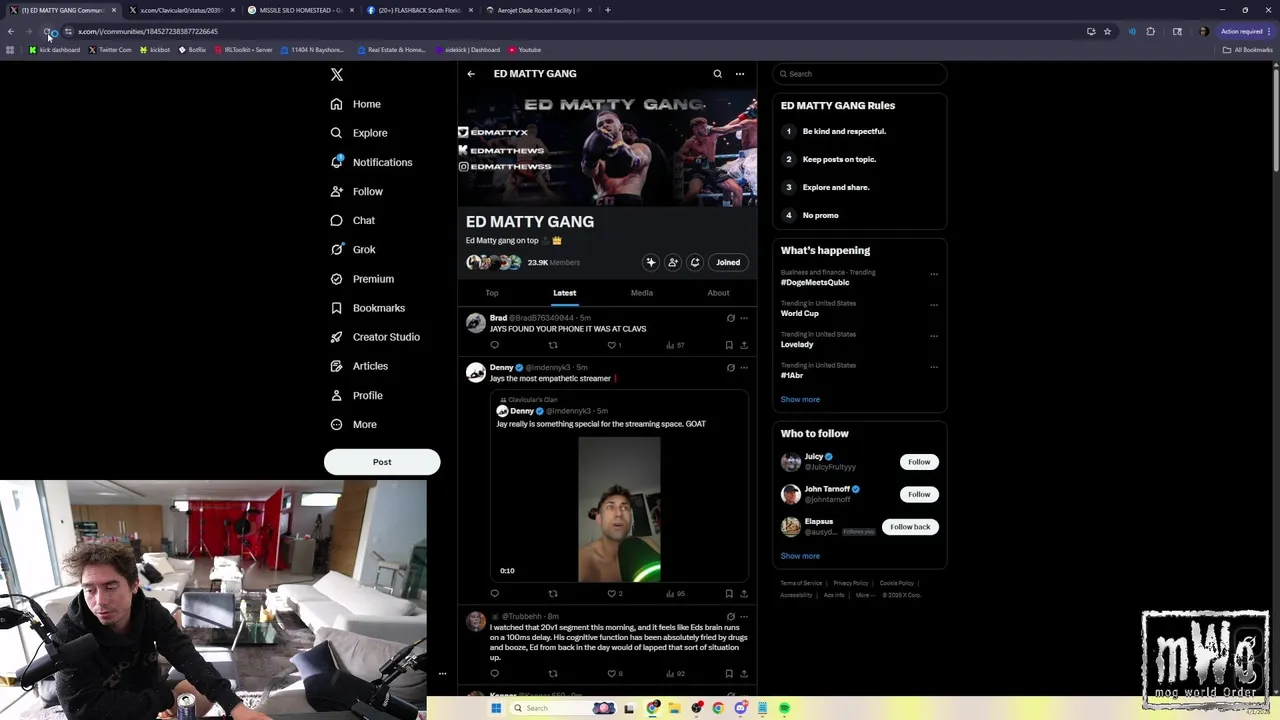Open three-dot menu on Brad's post
1280x720 pixels.
pos(744,318)
